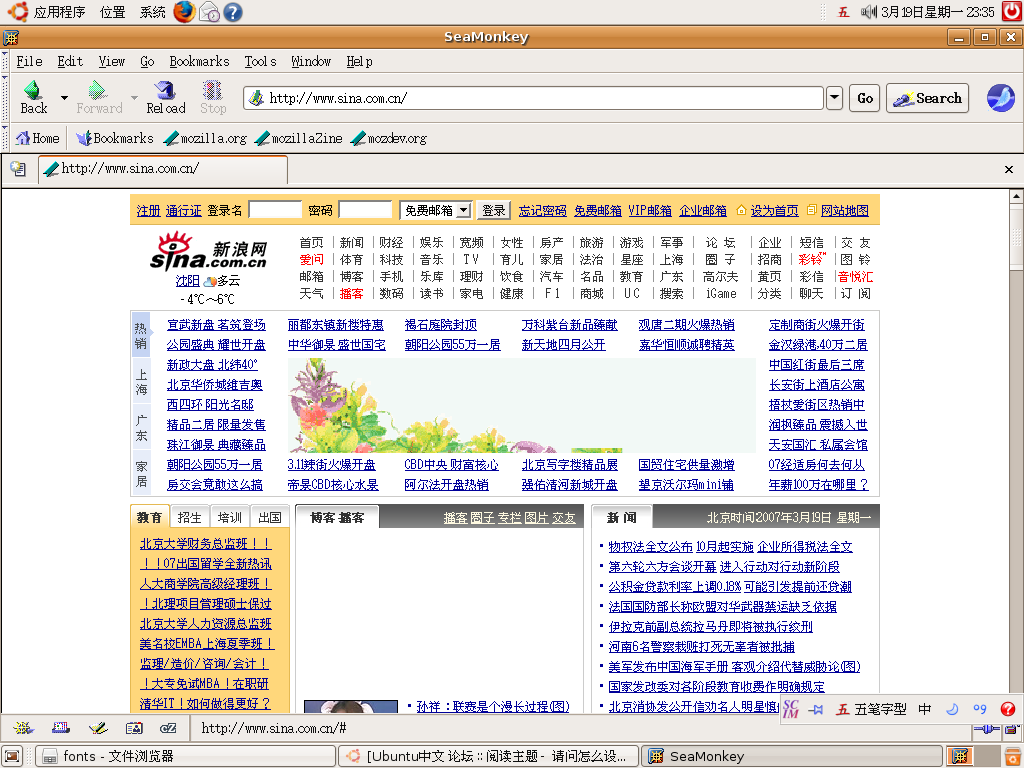Click the red power/logout button
This screenshot has height=768, width=1024.
[x=1012, y=11]
